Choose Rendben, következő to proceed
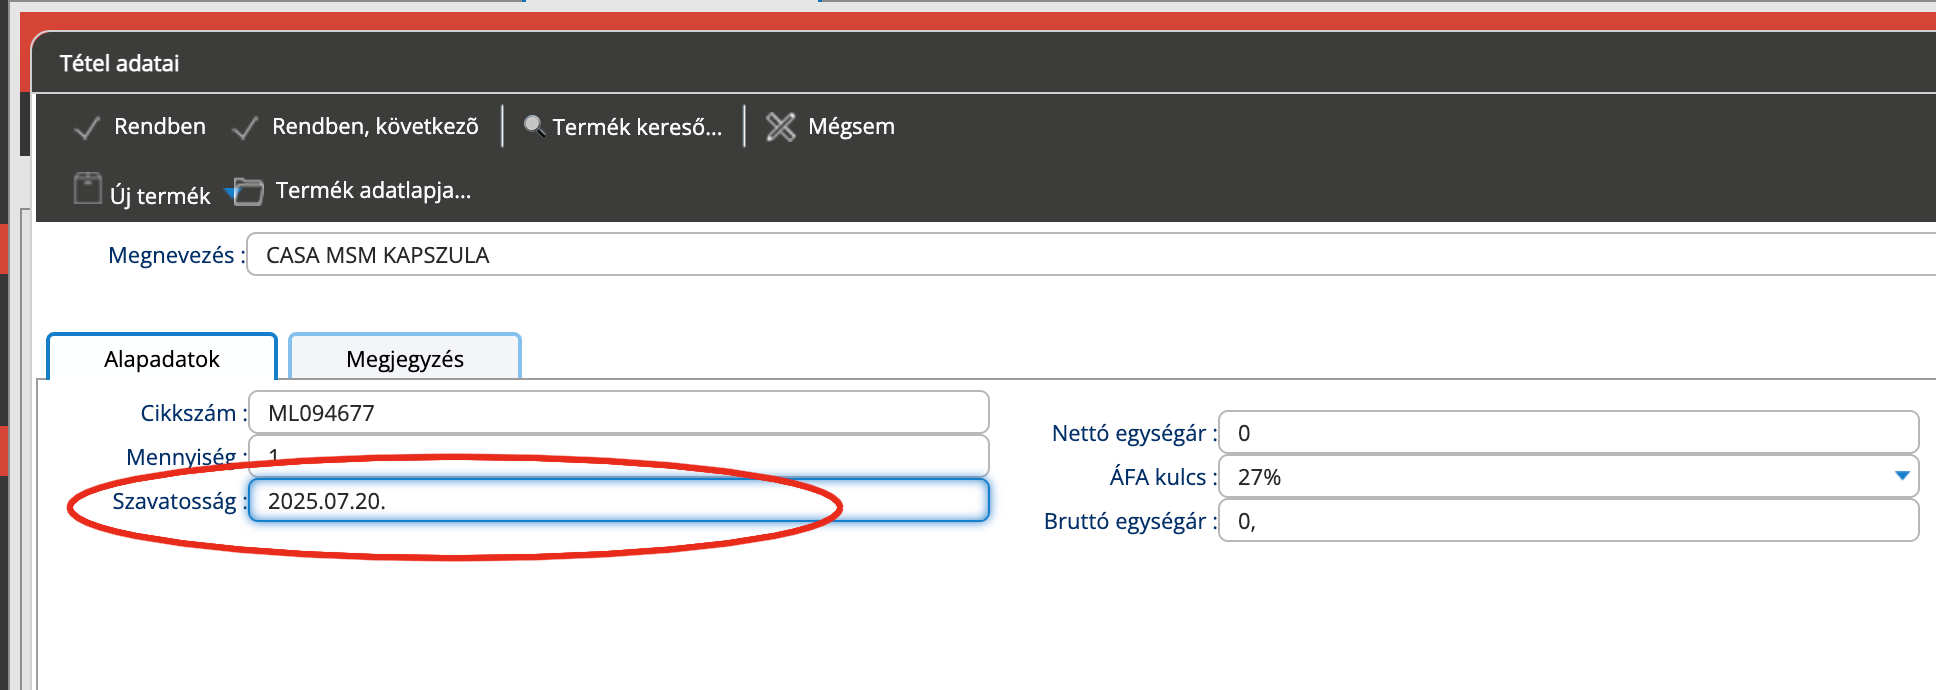Viewport: 1936px width, 690px height. [x=355, y=127]
